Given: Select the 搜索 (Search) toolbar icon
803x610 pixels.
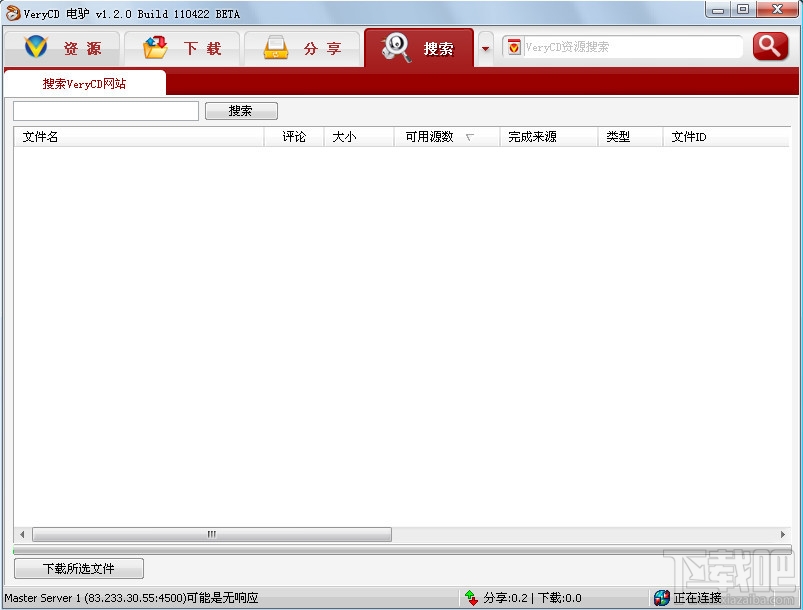Looking at the screenshot, I should pos(420,46).
